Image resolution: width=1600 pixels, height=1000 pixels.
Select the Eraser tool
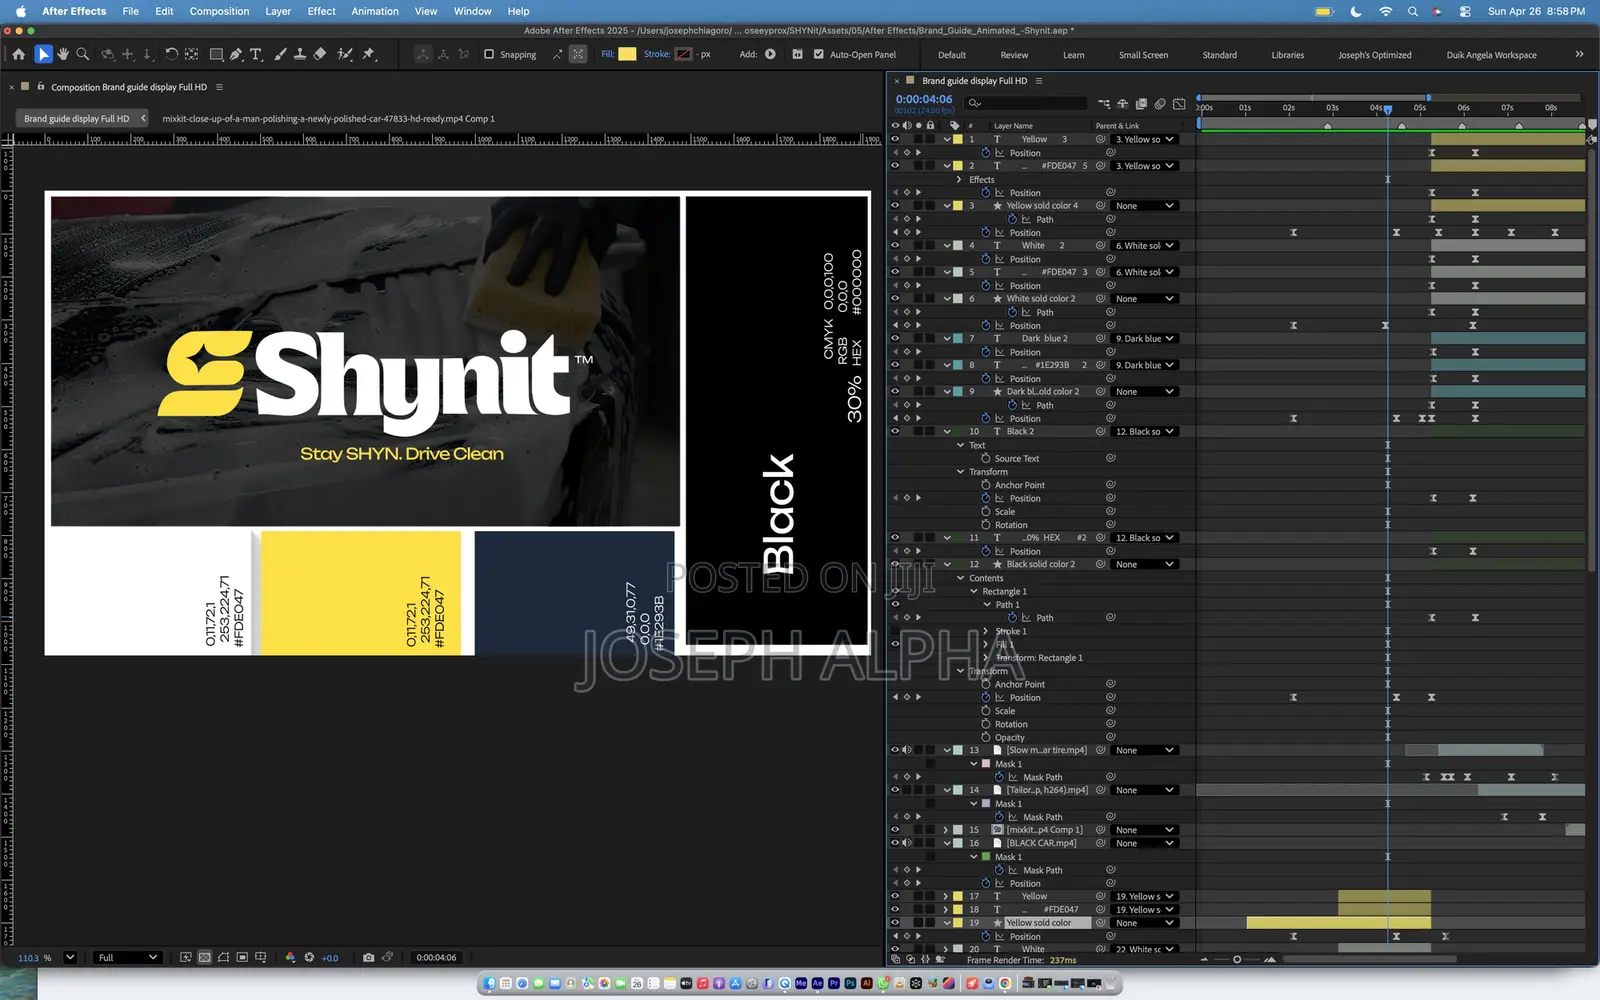click(x=320, y=54)
